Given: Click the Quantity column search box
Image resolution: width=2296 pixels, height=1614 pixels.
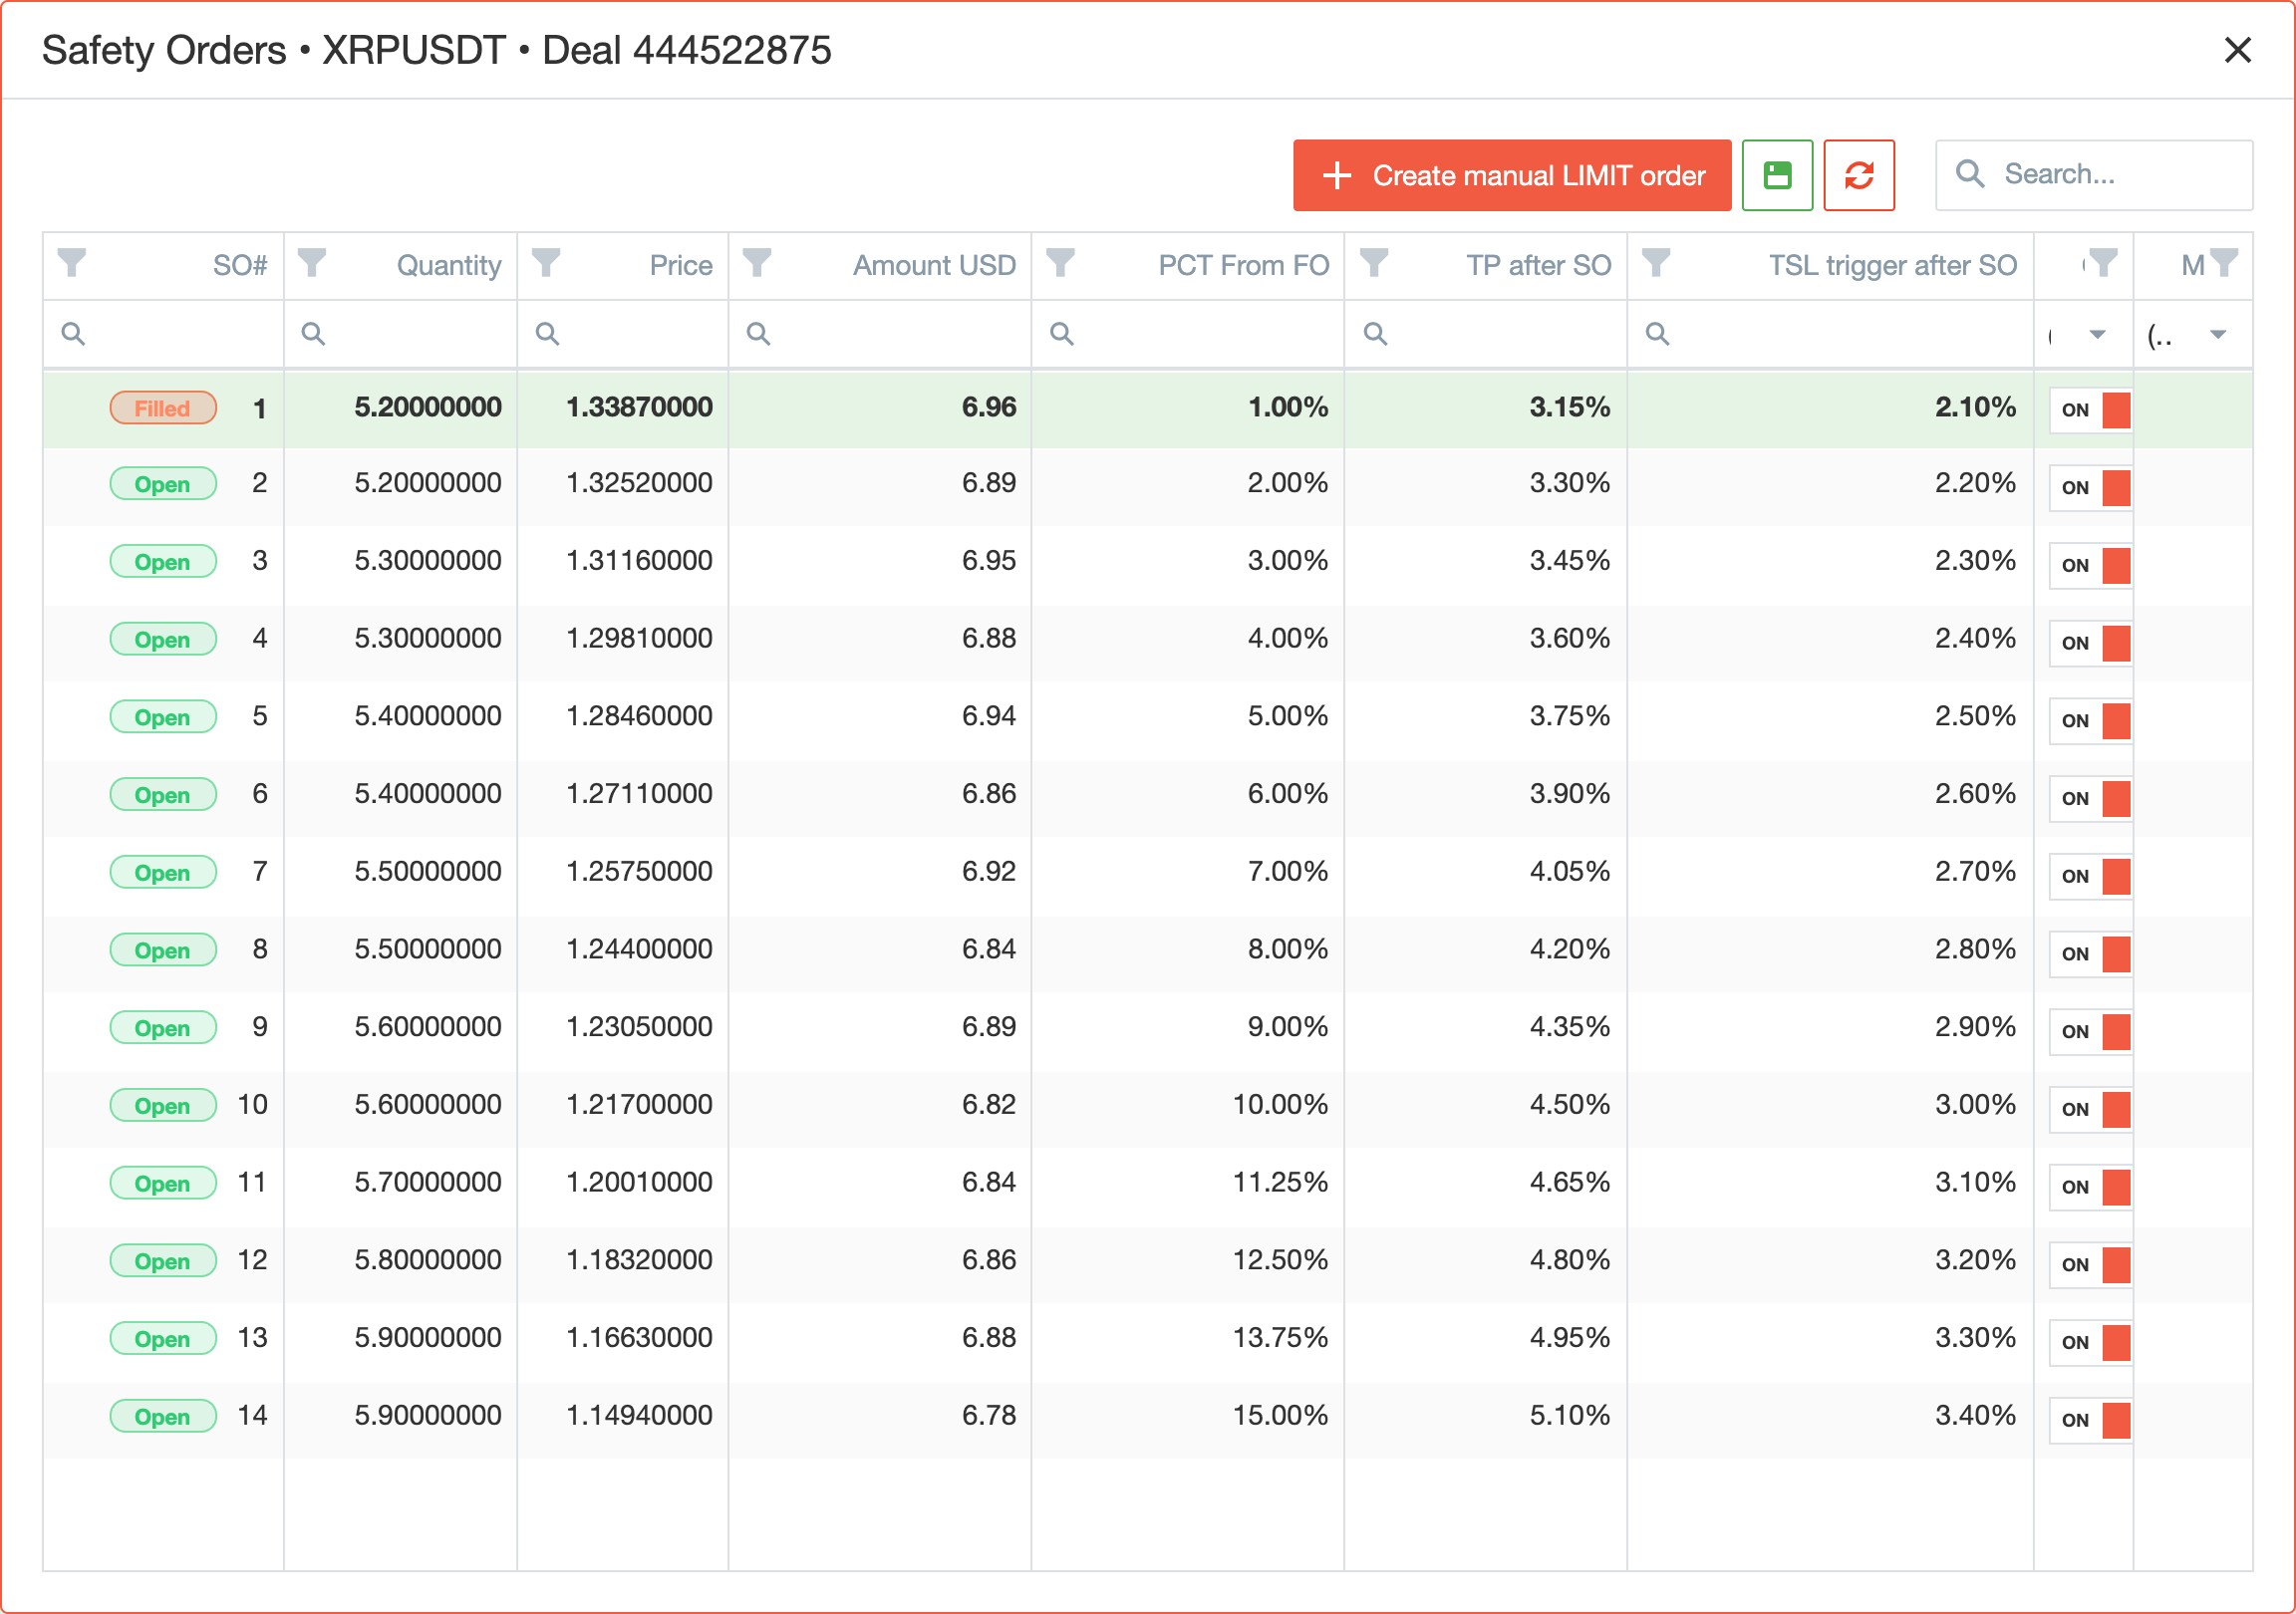Looking at the screenshot, I should pyautogui.click(x=401, y=334).
